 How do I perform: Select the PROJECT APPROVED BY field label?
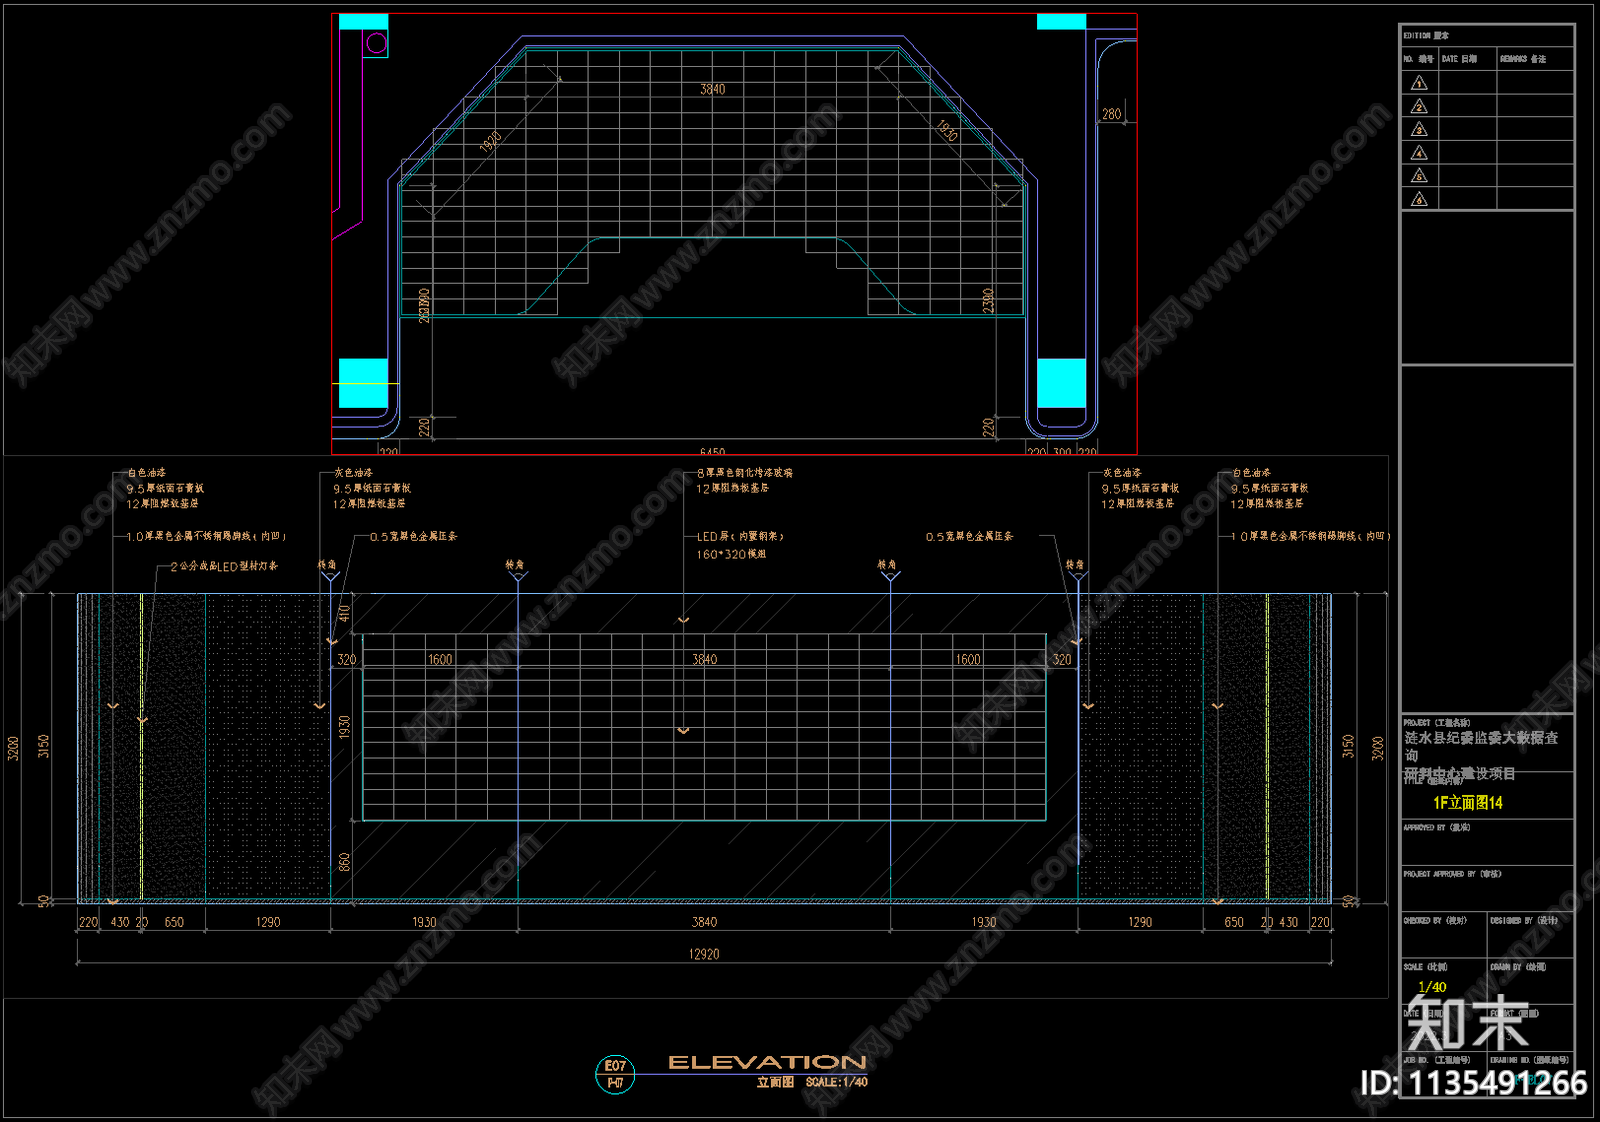[x=1452, y=874]
